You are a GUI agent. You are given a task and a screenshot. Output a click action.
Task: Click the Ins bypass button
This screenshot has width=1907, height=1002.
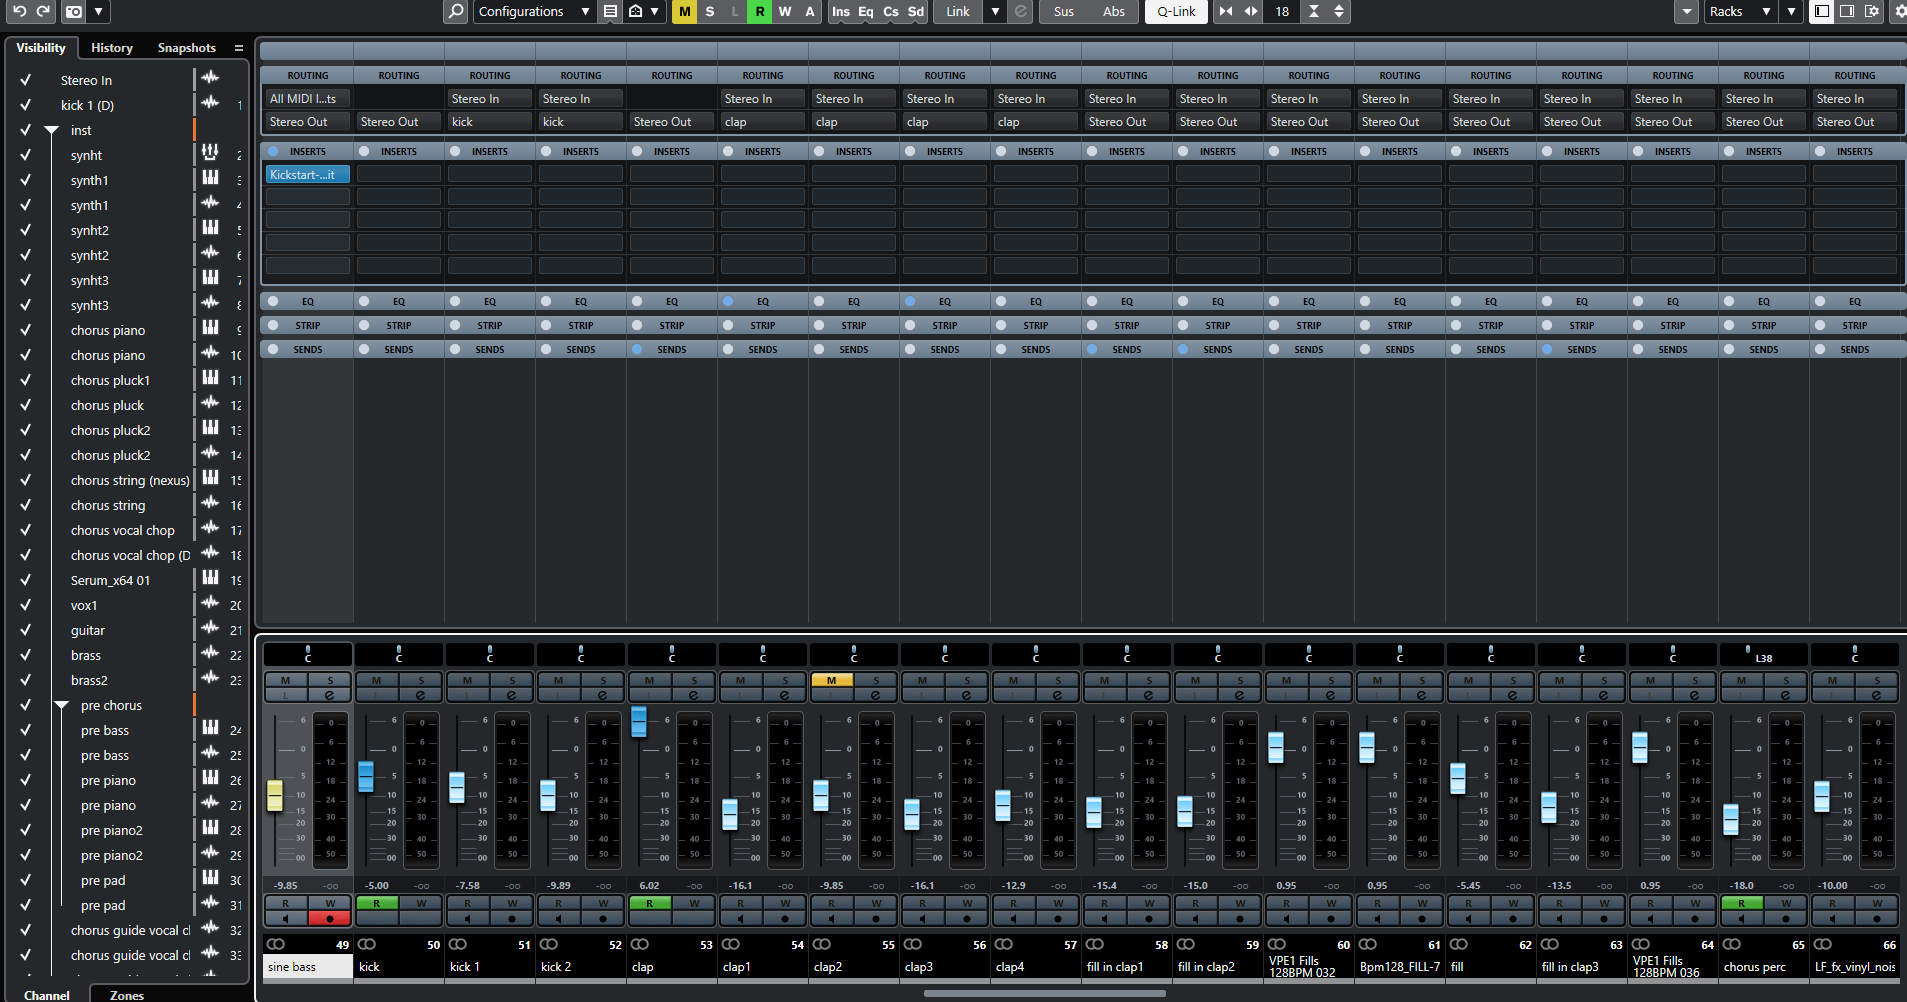(841, 11)
